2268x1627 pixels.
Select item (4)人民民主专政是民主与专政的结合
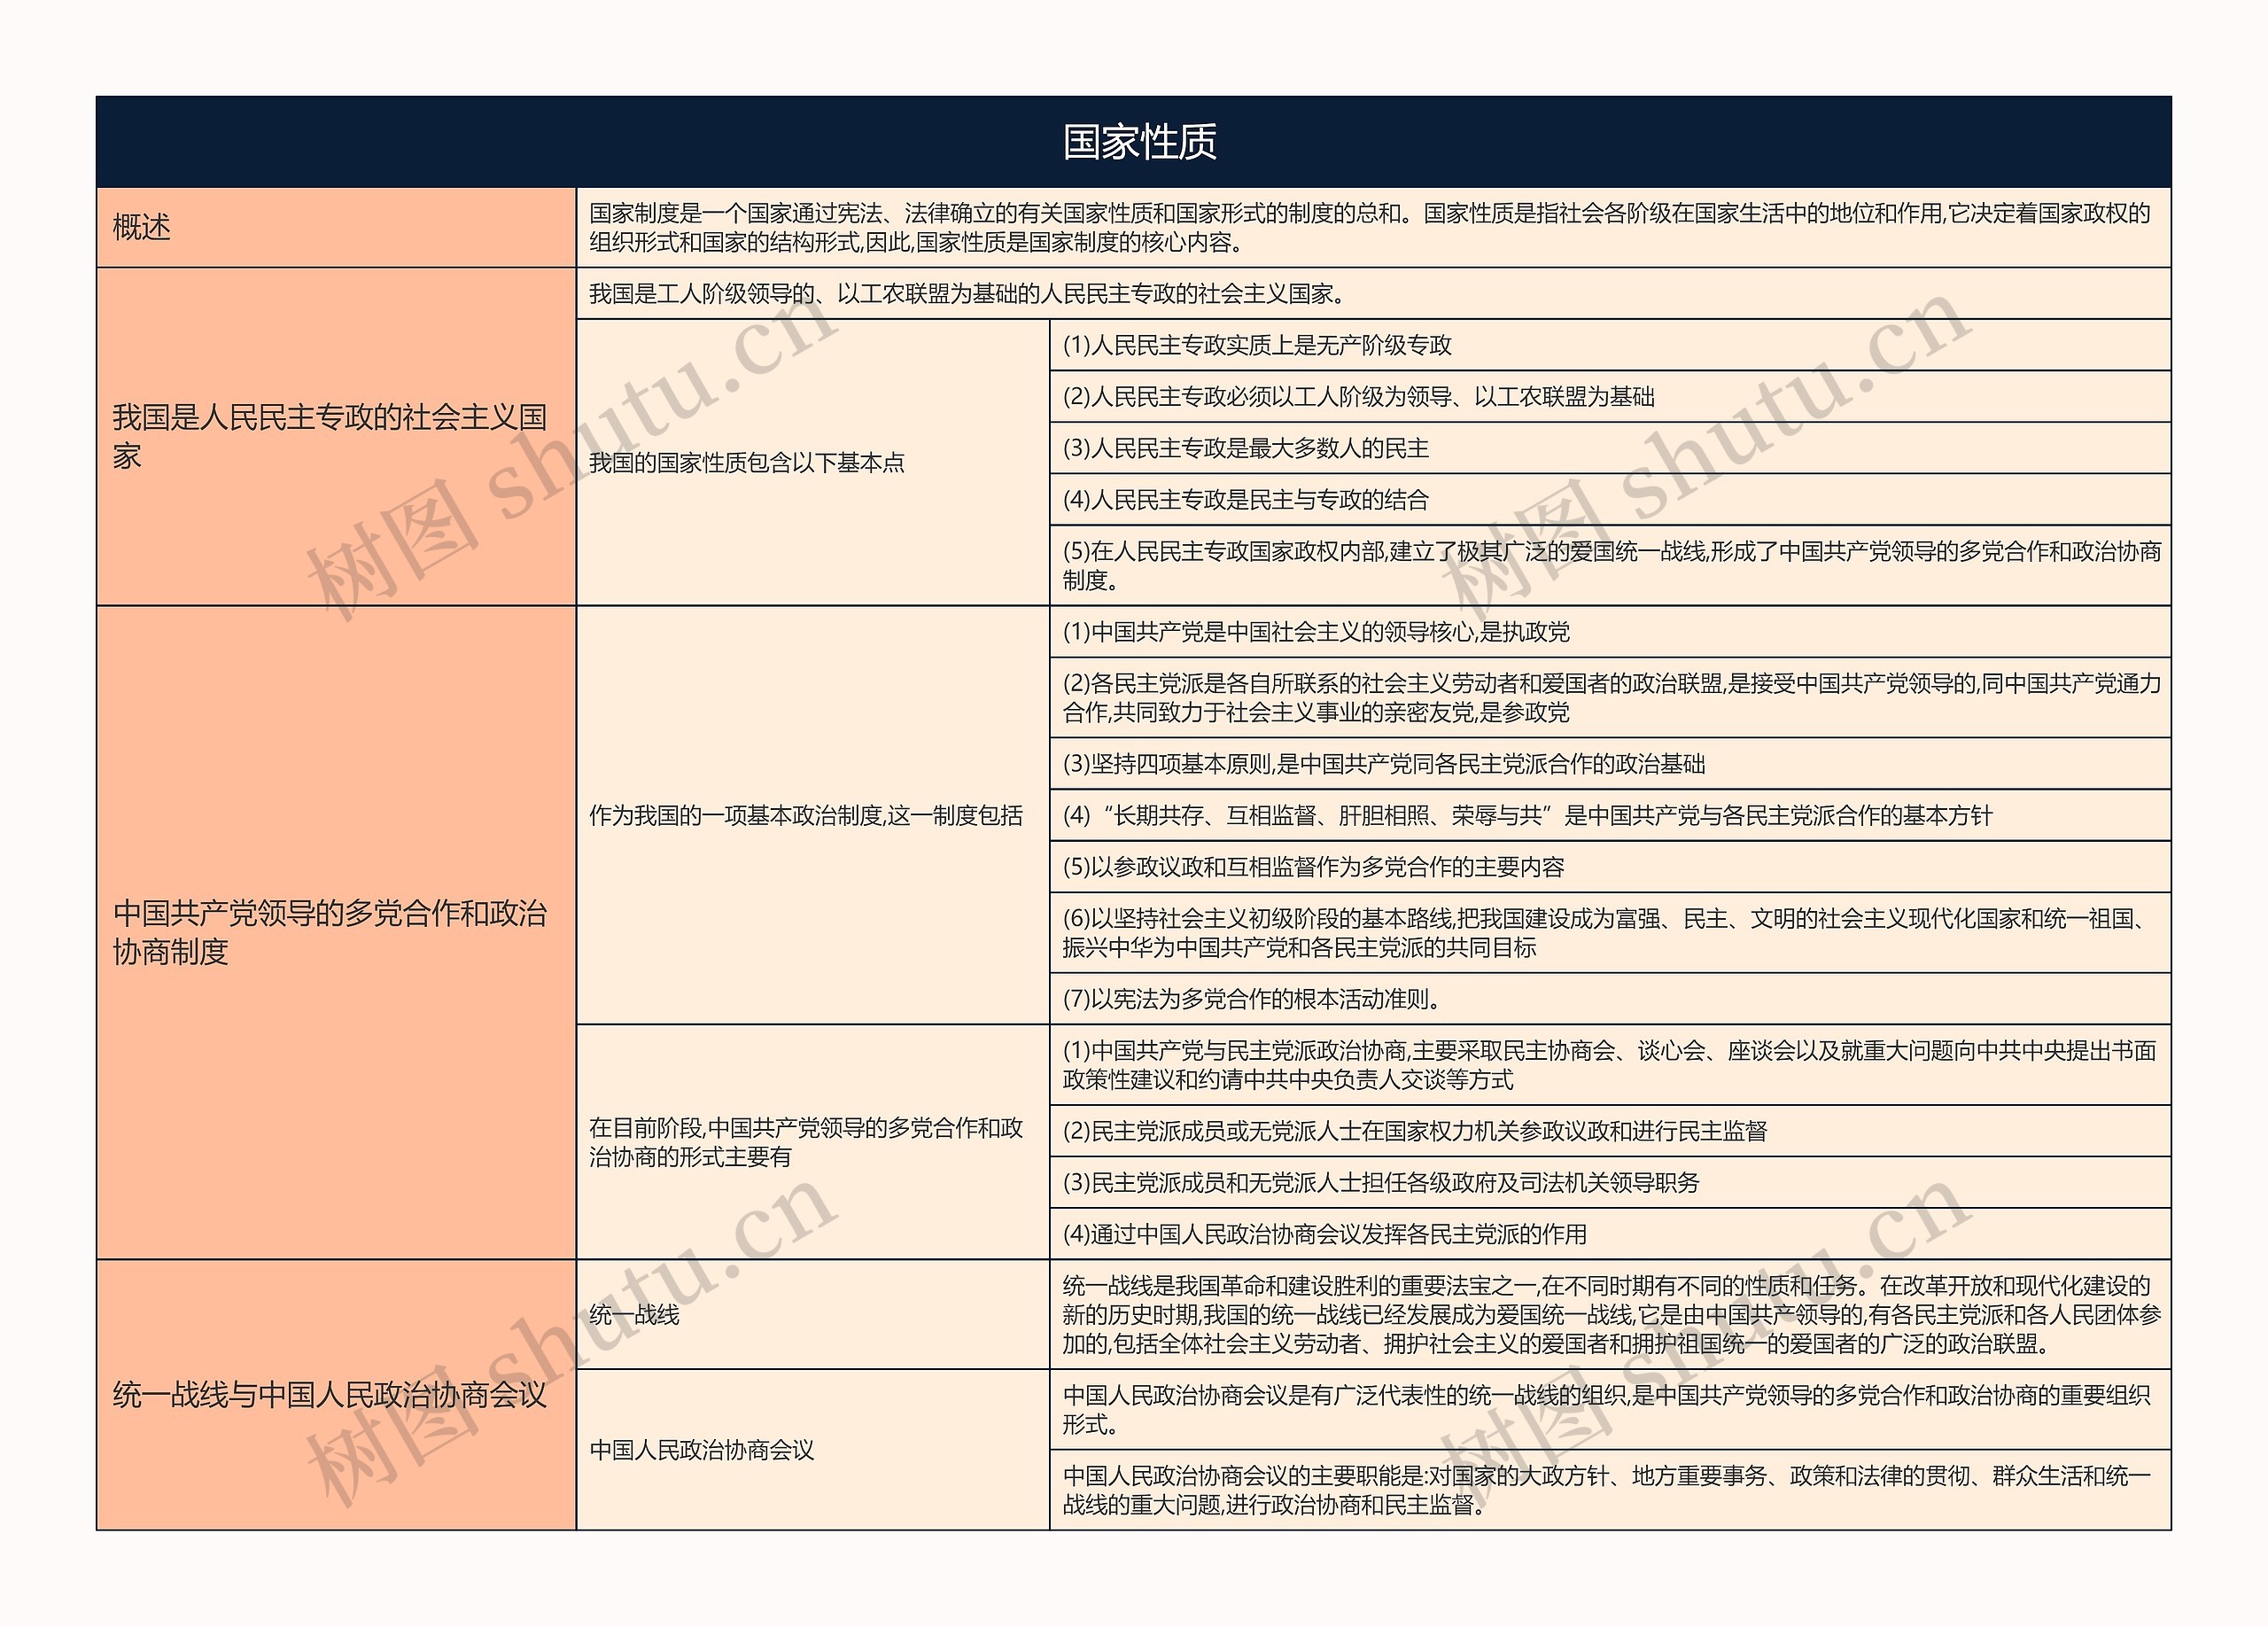point(1610,499)
